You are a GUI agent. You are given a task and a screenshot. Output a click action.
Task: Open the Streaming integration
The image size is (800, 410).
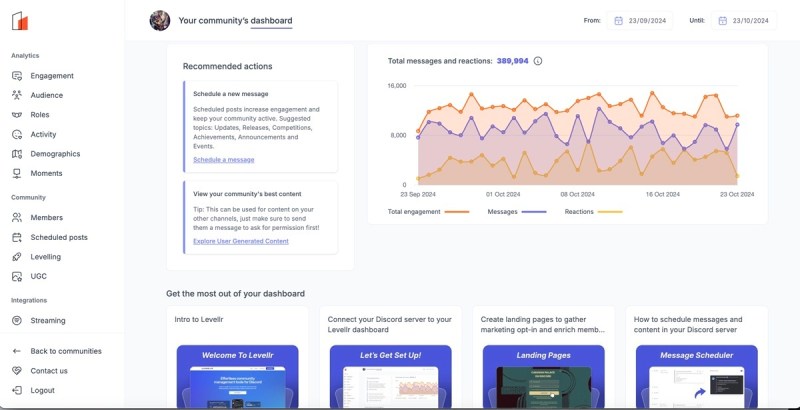[47, 321]
